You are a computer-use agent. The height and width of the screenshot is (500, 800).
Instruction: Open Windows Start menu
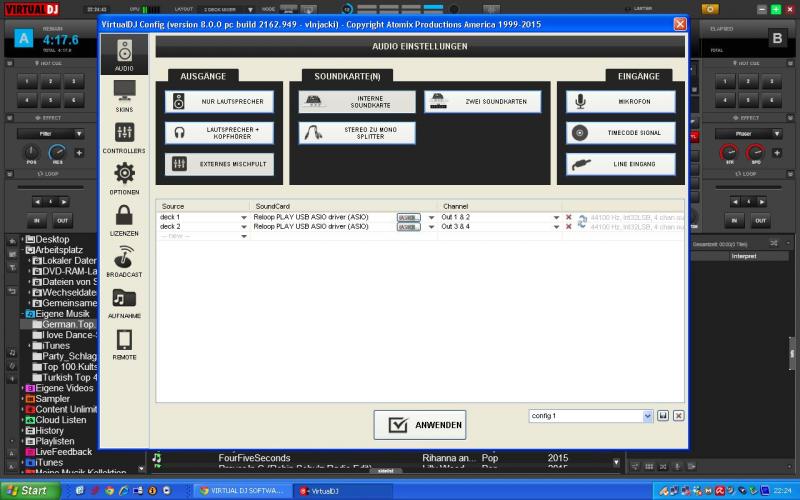pos(30,491)
